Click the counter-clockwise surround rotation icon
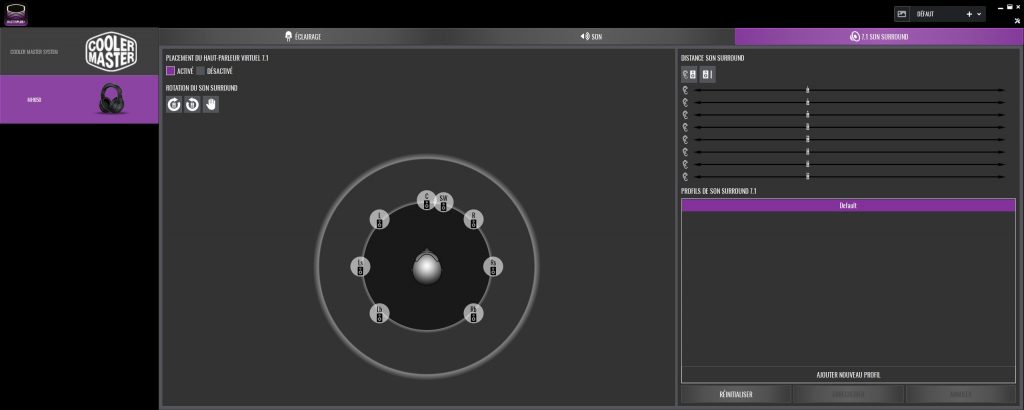Viewport: 1024px width, 410px height. [x=192, y=104]
